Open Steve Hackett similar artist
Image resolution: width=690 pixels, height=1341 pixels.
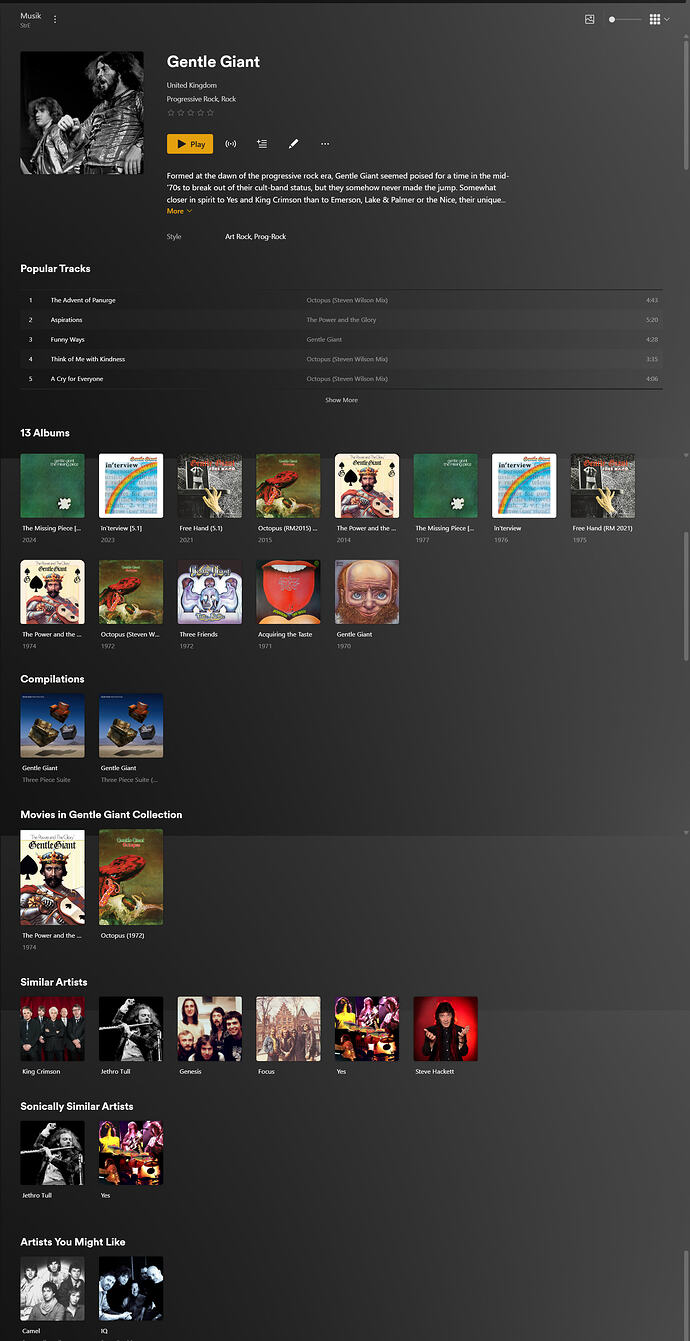(445, 1029)
